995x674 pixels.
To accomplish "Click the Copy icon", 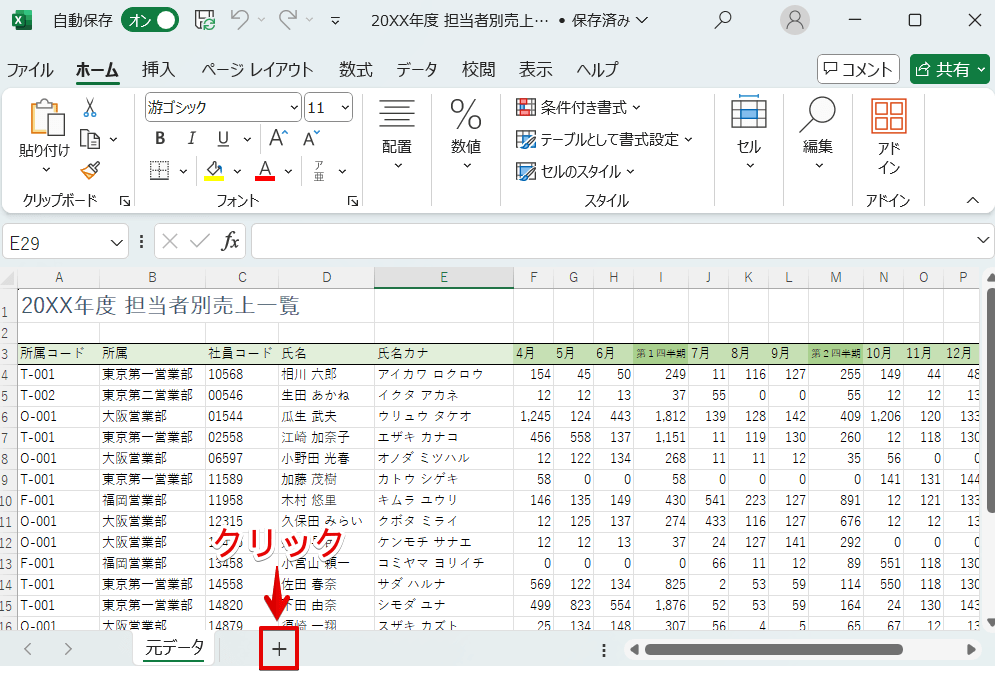I will click(90, 139).
